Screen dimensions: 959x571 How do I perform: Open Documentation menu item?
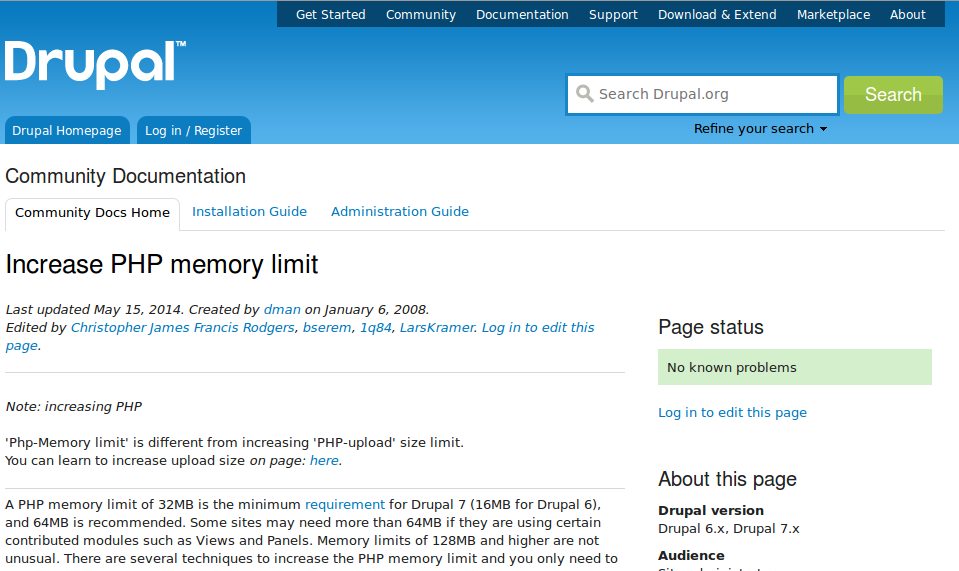pyautogui.click(x=522, y=14)
